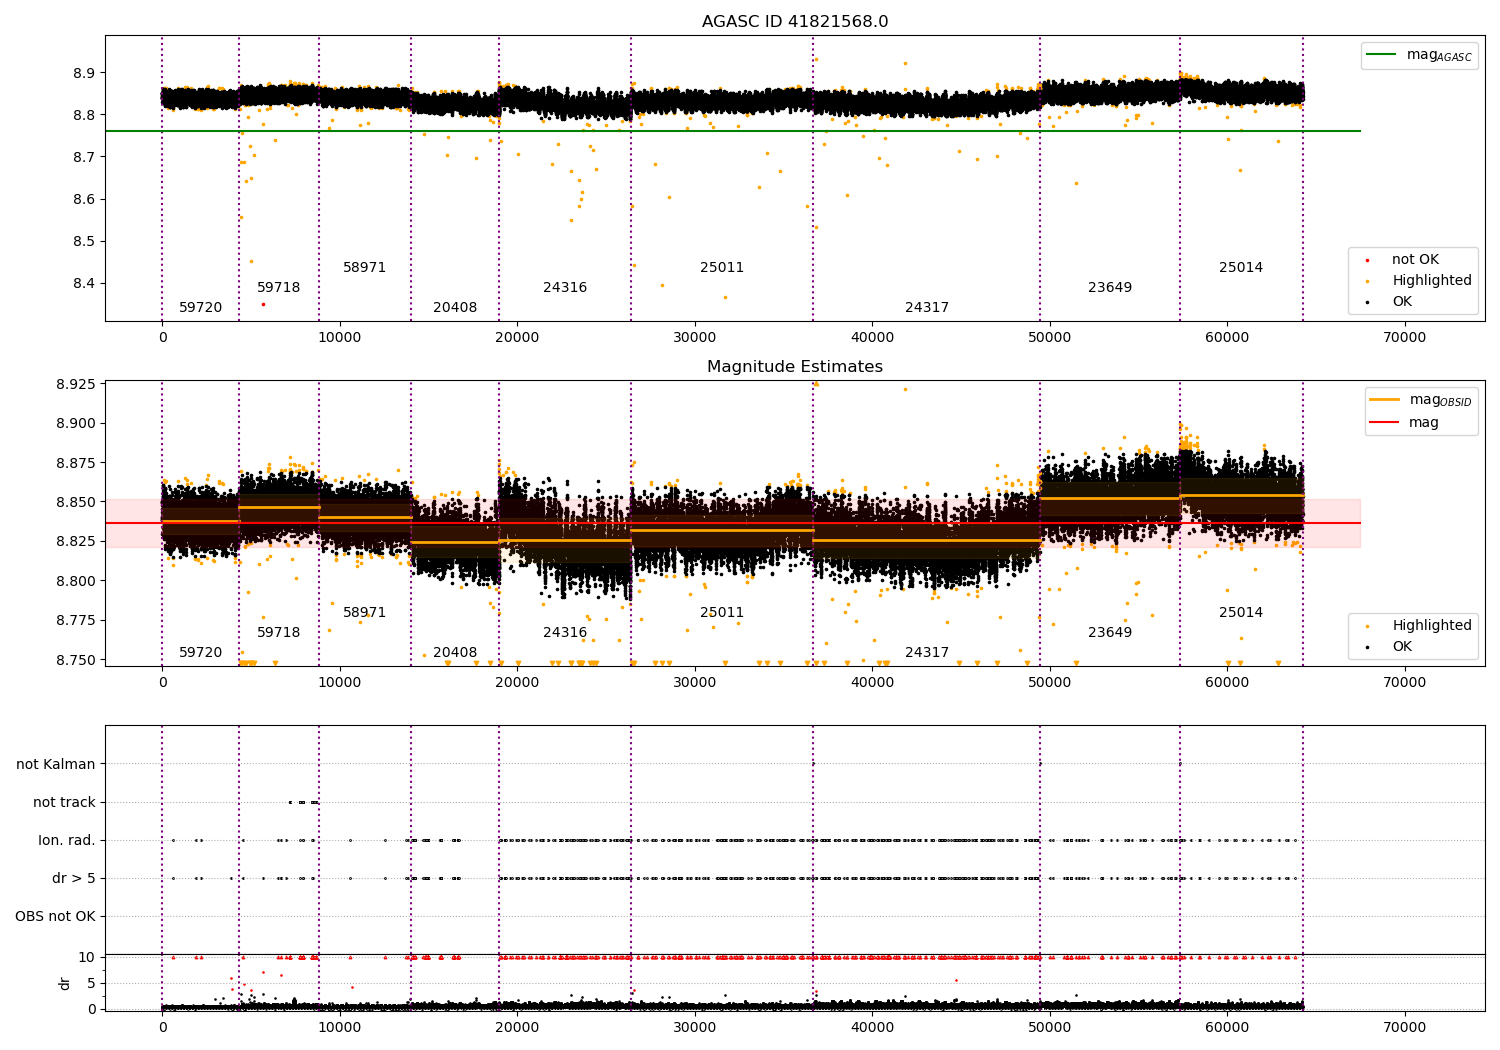Click the orange line sample beside mag OBSID
The image size is (1500, 1050).
pyautogui.click(x=1385, y=400)
